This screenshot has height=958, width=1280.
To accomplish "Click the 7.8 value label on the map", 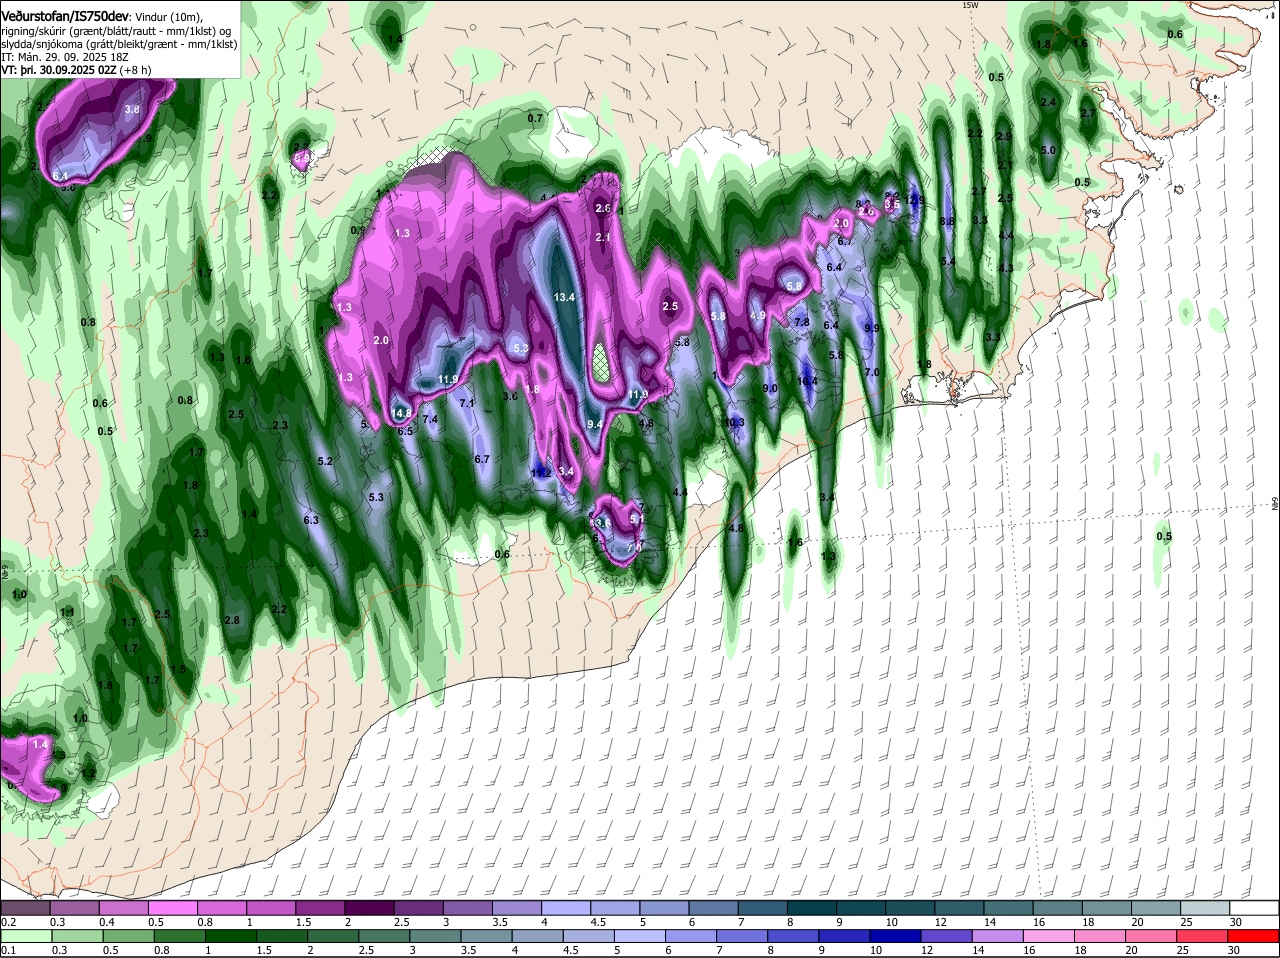I will coord(801,322).
